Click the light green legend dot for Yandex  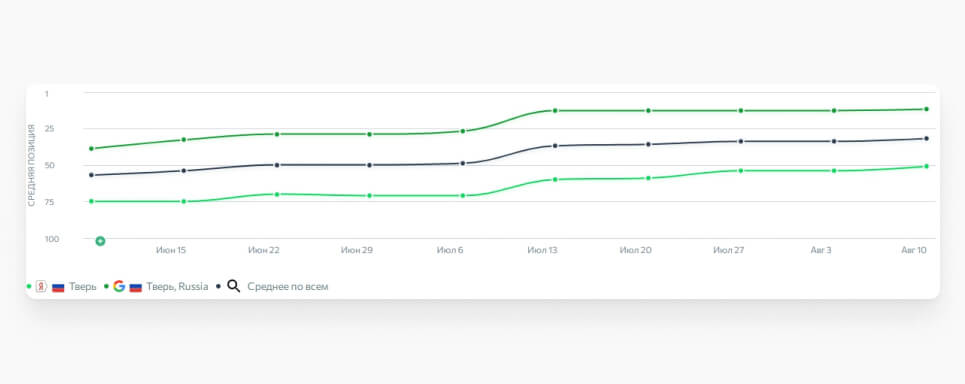click(x=29, y=287)
